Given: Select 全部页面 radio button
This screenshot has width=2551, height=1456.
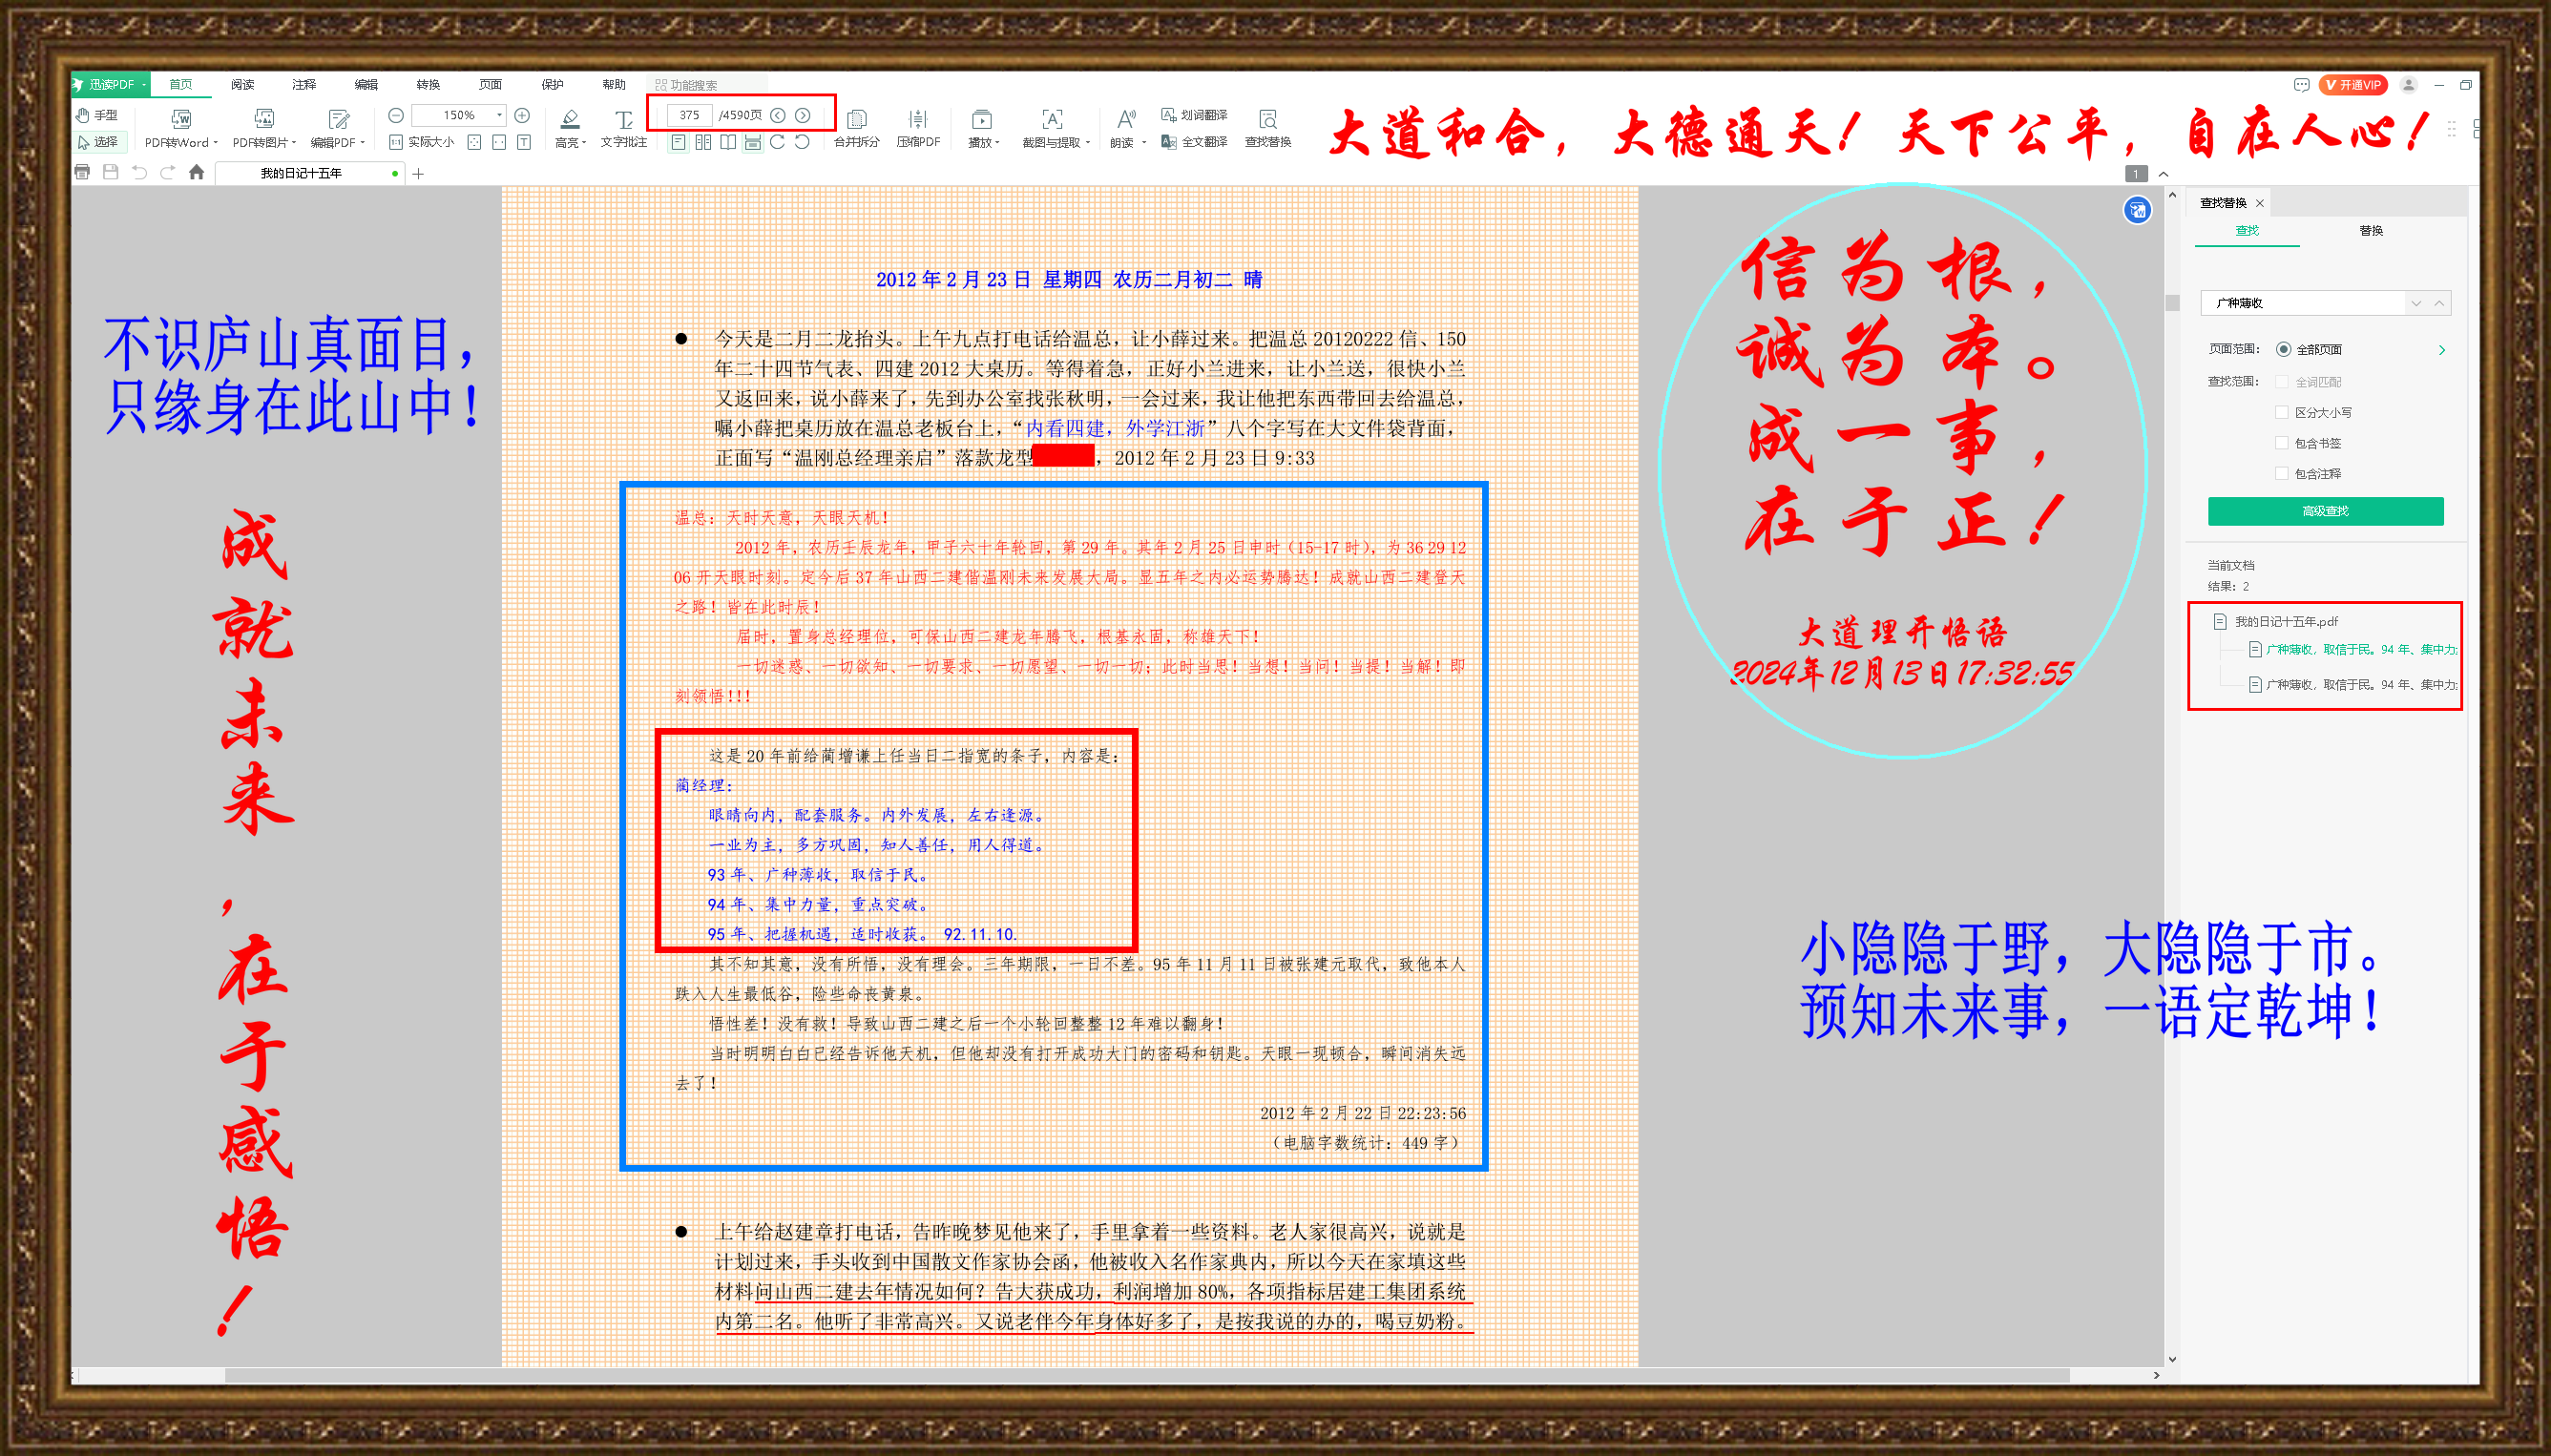Looking at the screenshot, I should [x=2283, y=349].
